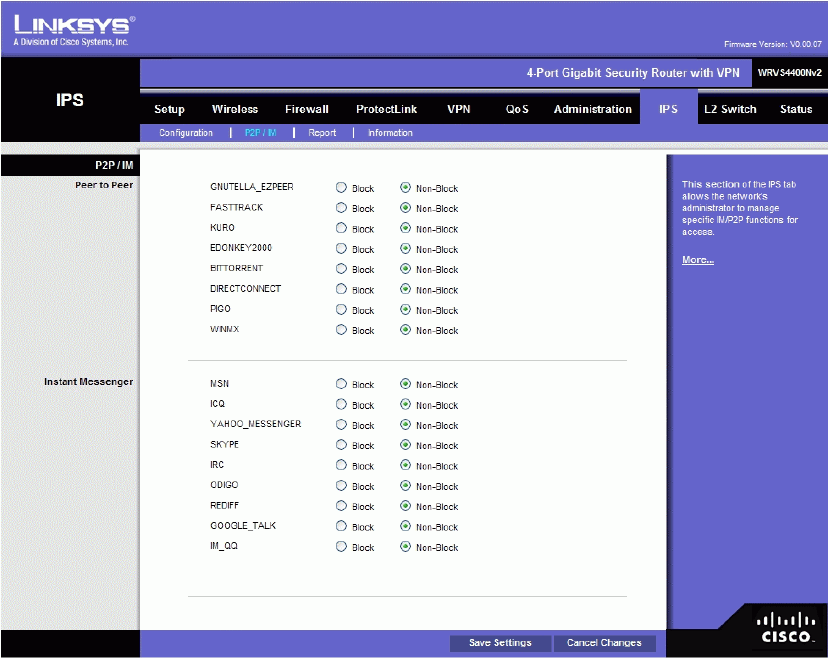828x658 pixels.
Task: Set ODIGO to Block
Action: 341,485
